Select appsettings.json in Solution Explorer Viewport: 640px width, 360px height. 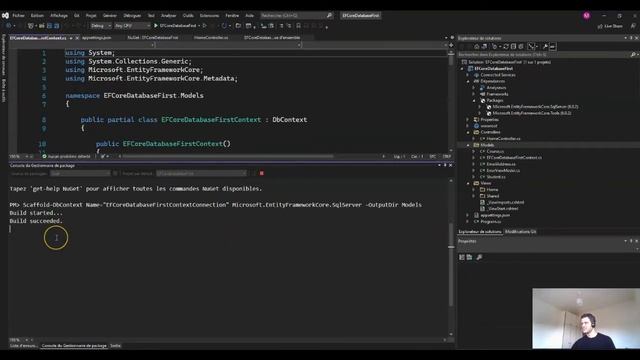coord(495,215)
